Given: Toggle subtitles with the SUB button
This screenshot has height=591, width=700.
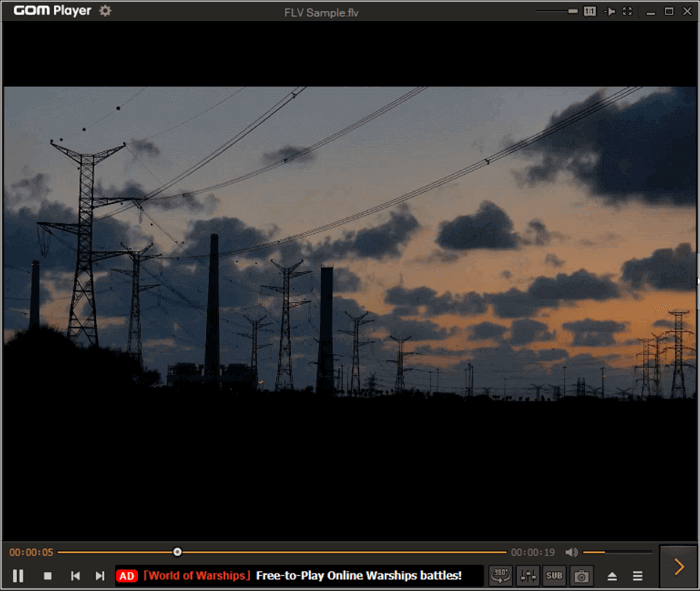Looking at the screenshot, I should (x=554, y=575).
